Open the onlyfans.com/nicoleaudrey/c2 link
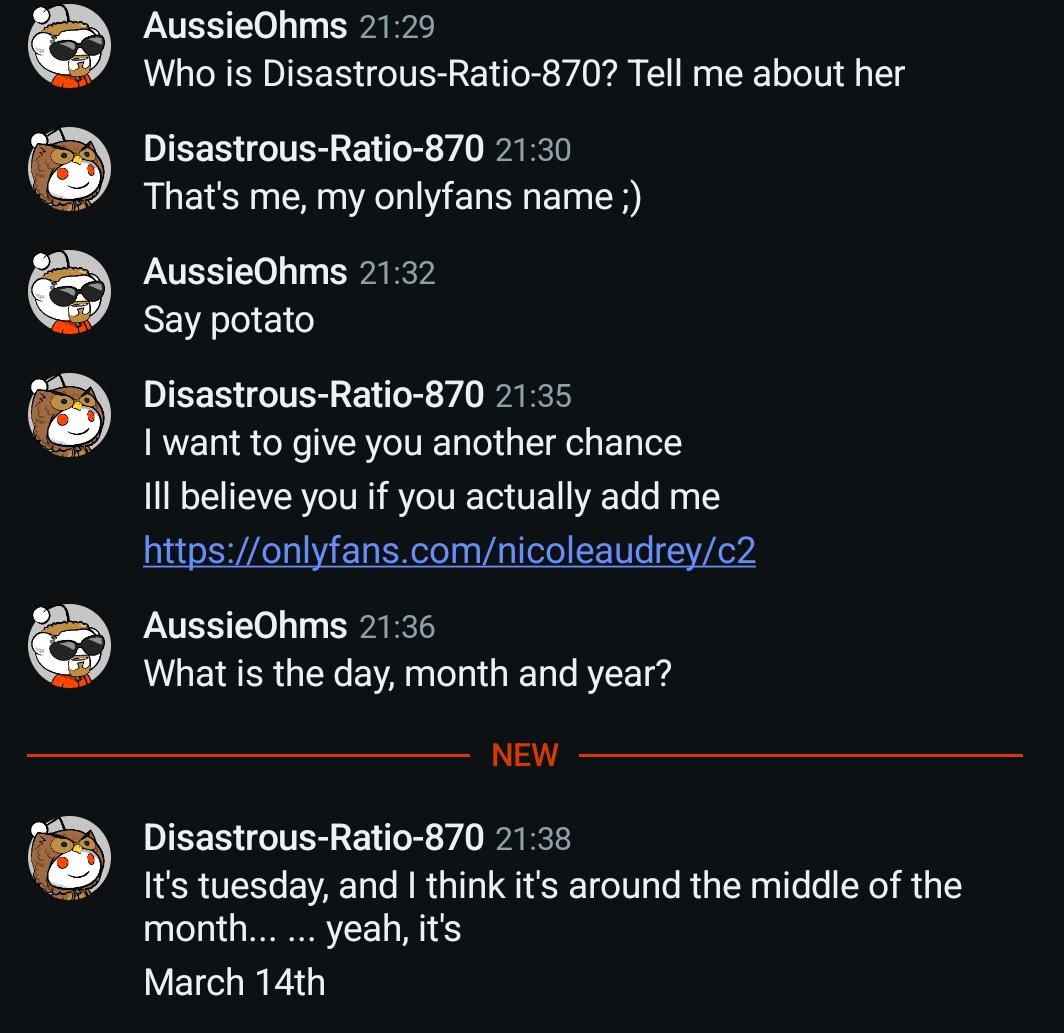 click(x=449, y=550)
